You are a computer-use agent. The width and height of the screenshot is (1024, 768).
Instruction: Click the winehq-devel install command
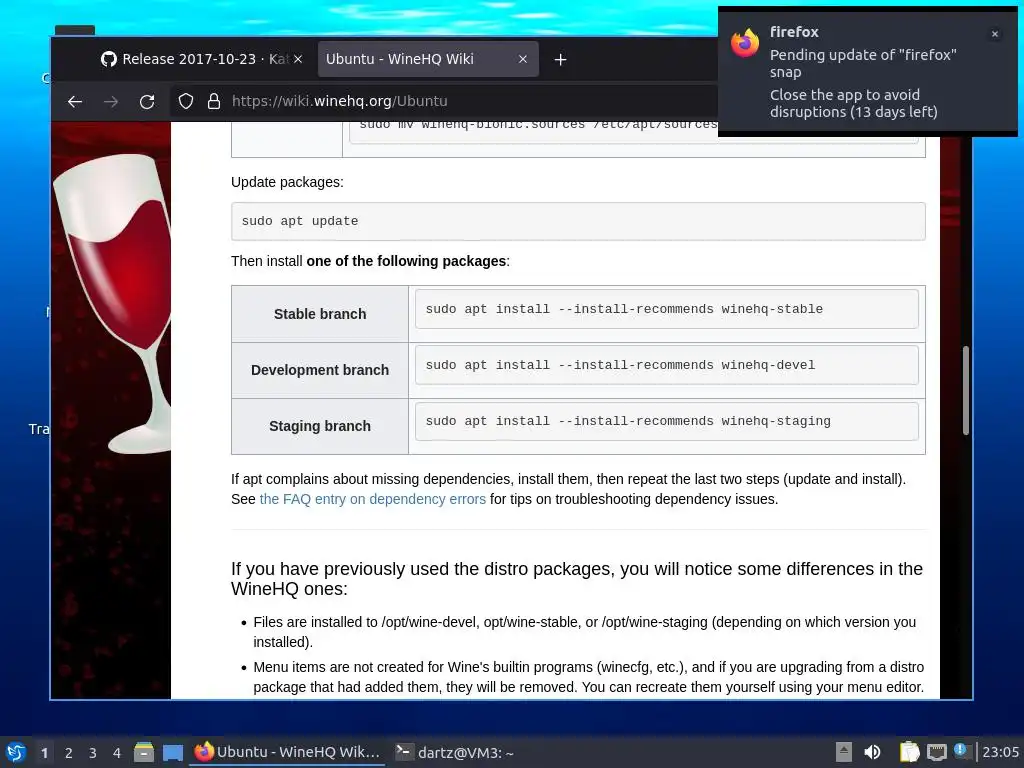(667, 365)
